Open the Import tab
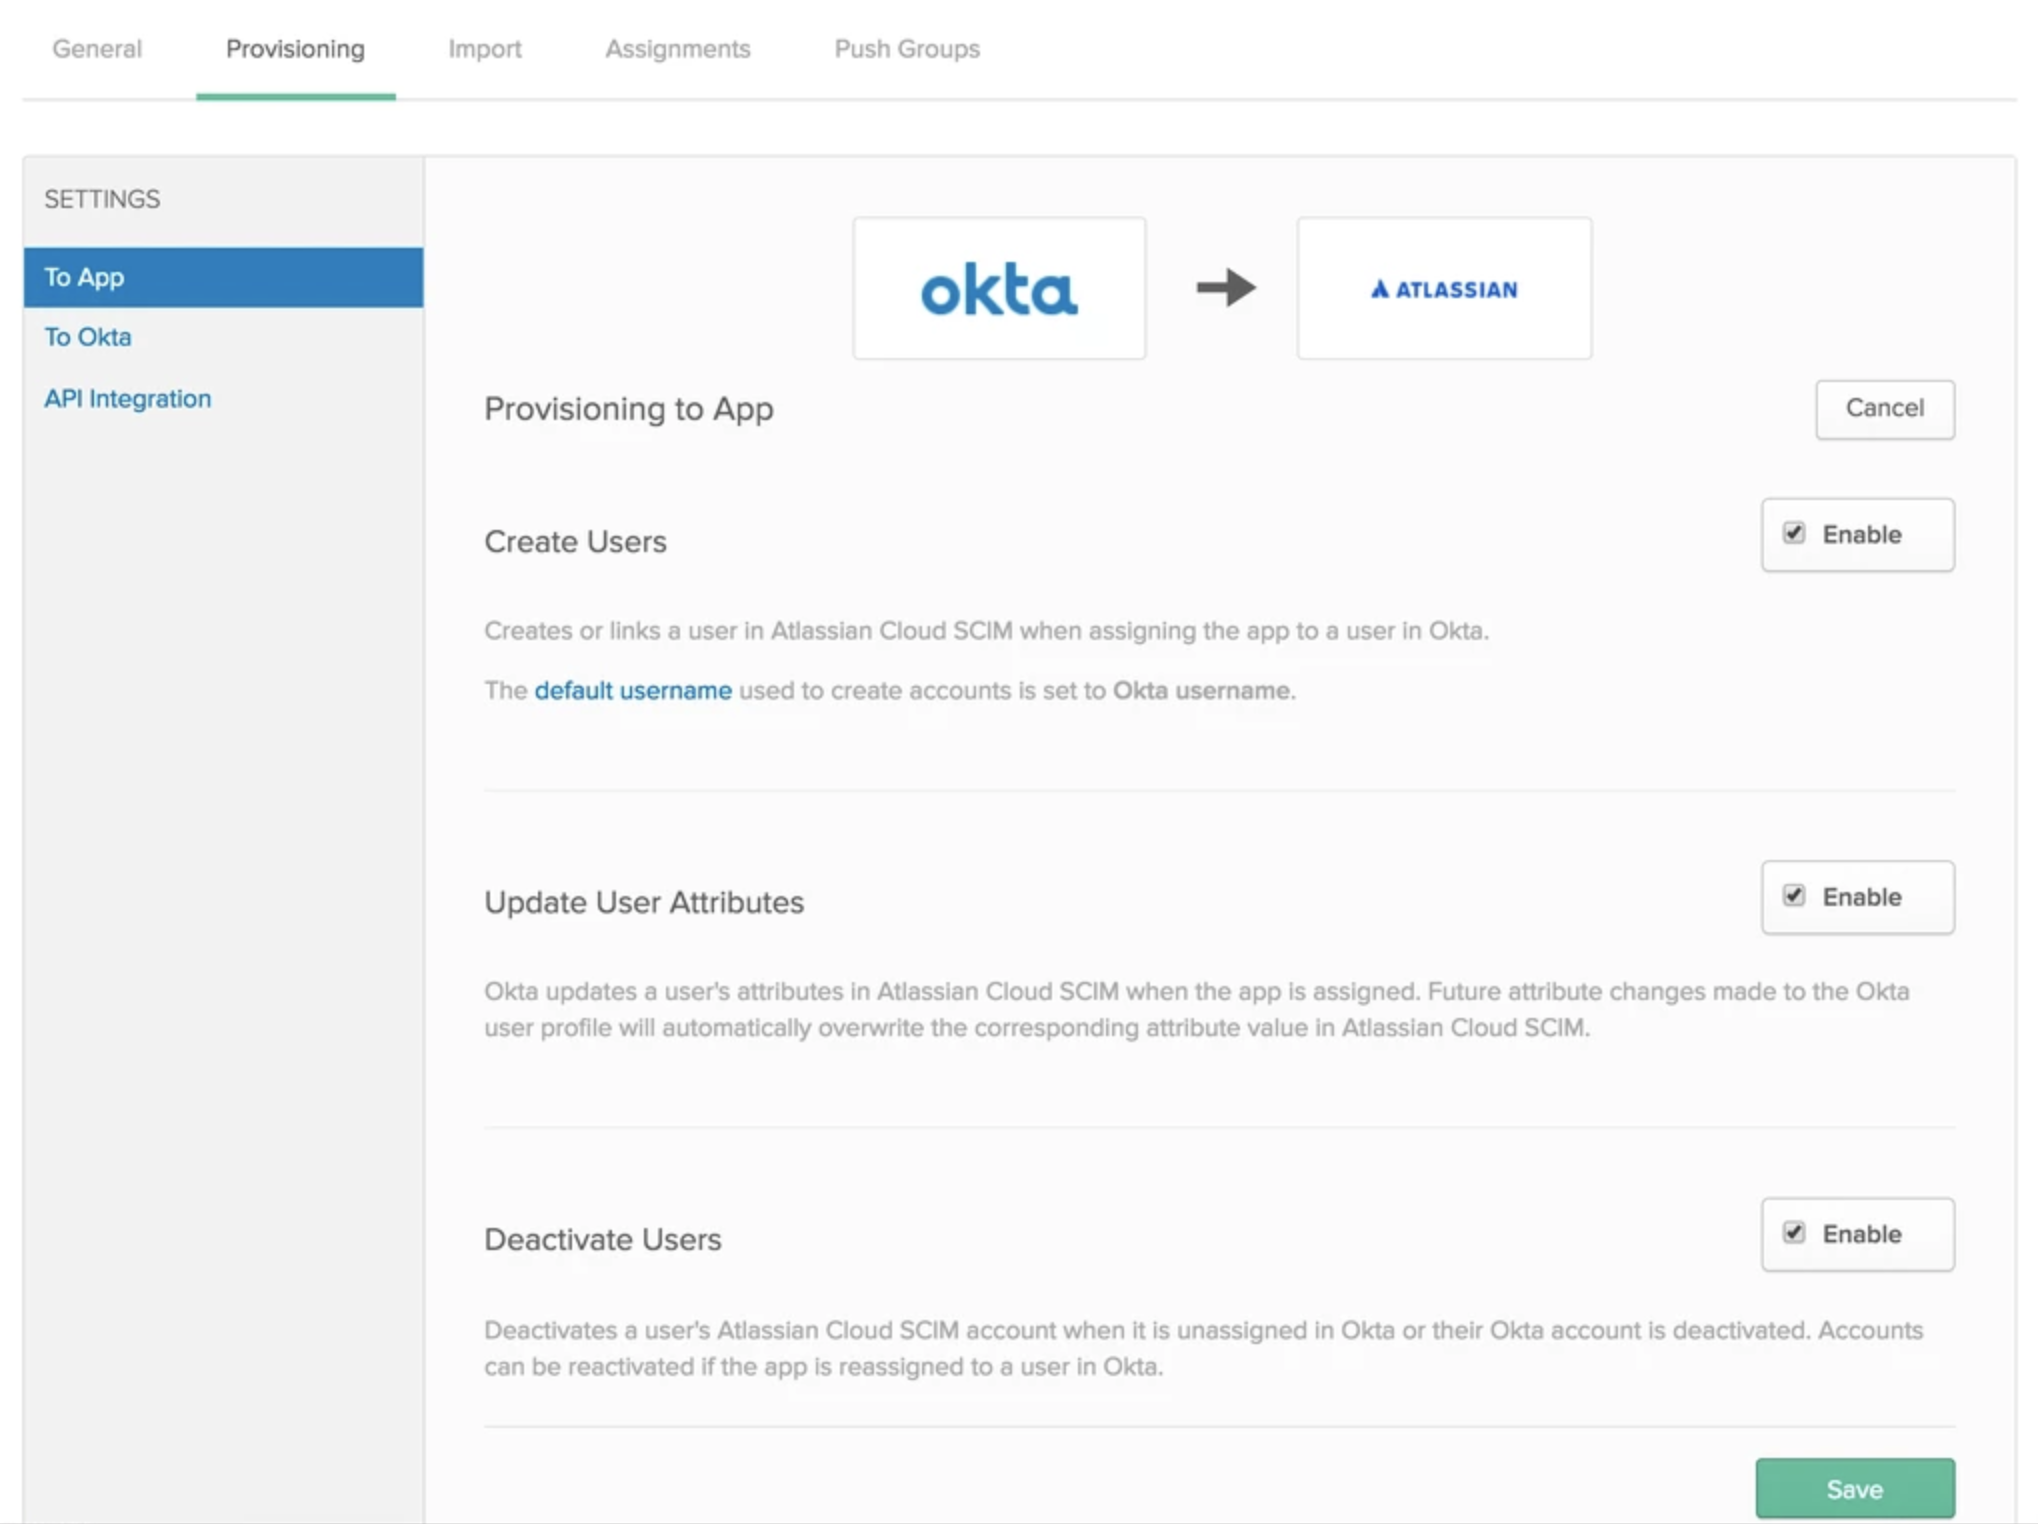2038x1524 pixels. click(484, 49)
